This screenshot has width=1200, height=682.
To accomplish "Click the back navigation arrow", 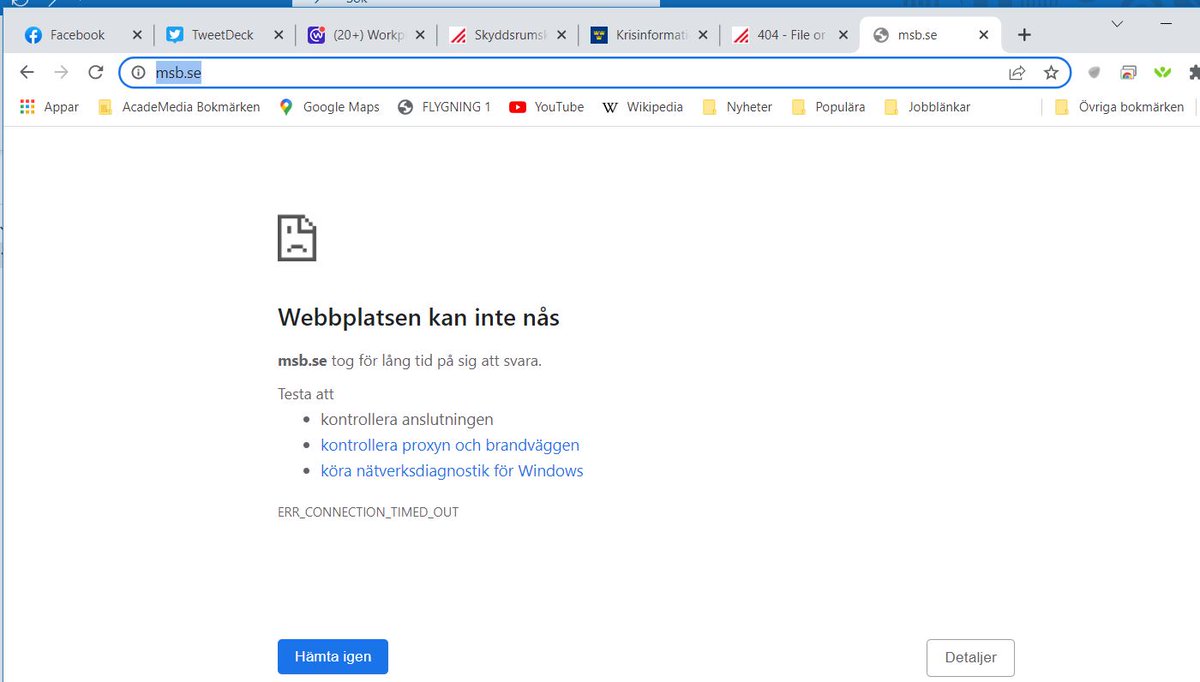I will (x=25, y=72).
